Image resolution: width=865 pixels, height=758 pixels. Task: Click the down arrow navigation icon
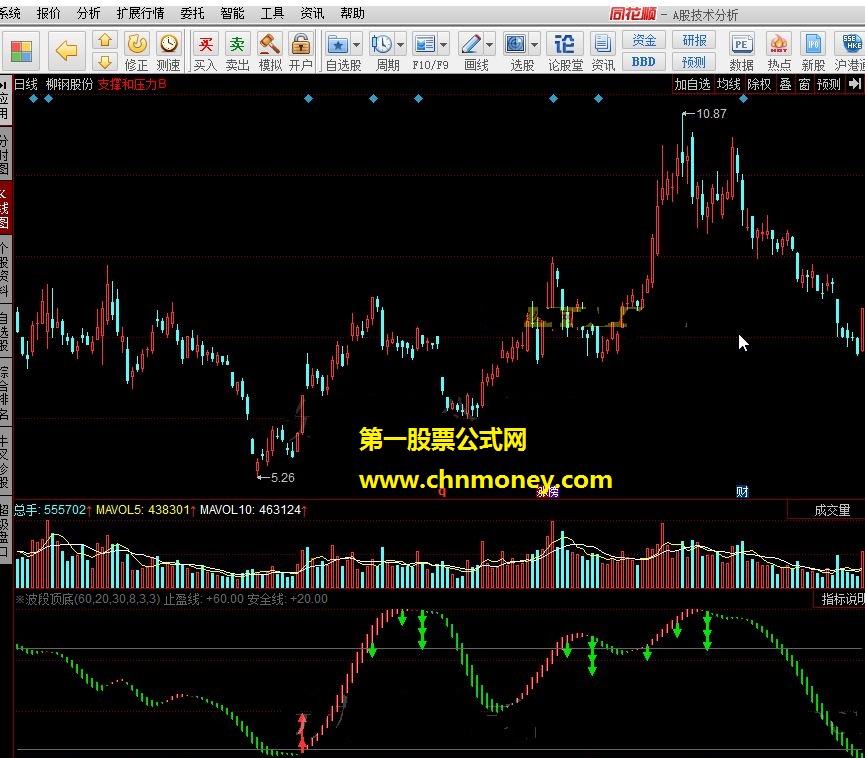[x=105, y=62]
